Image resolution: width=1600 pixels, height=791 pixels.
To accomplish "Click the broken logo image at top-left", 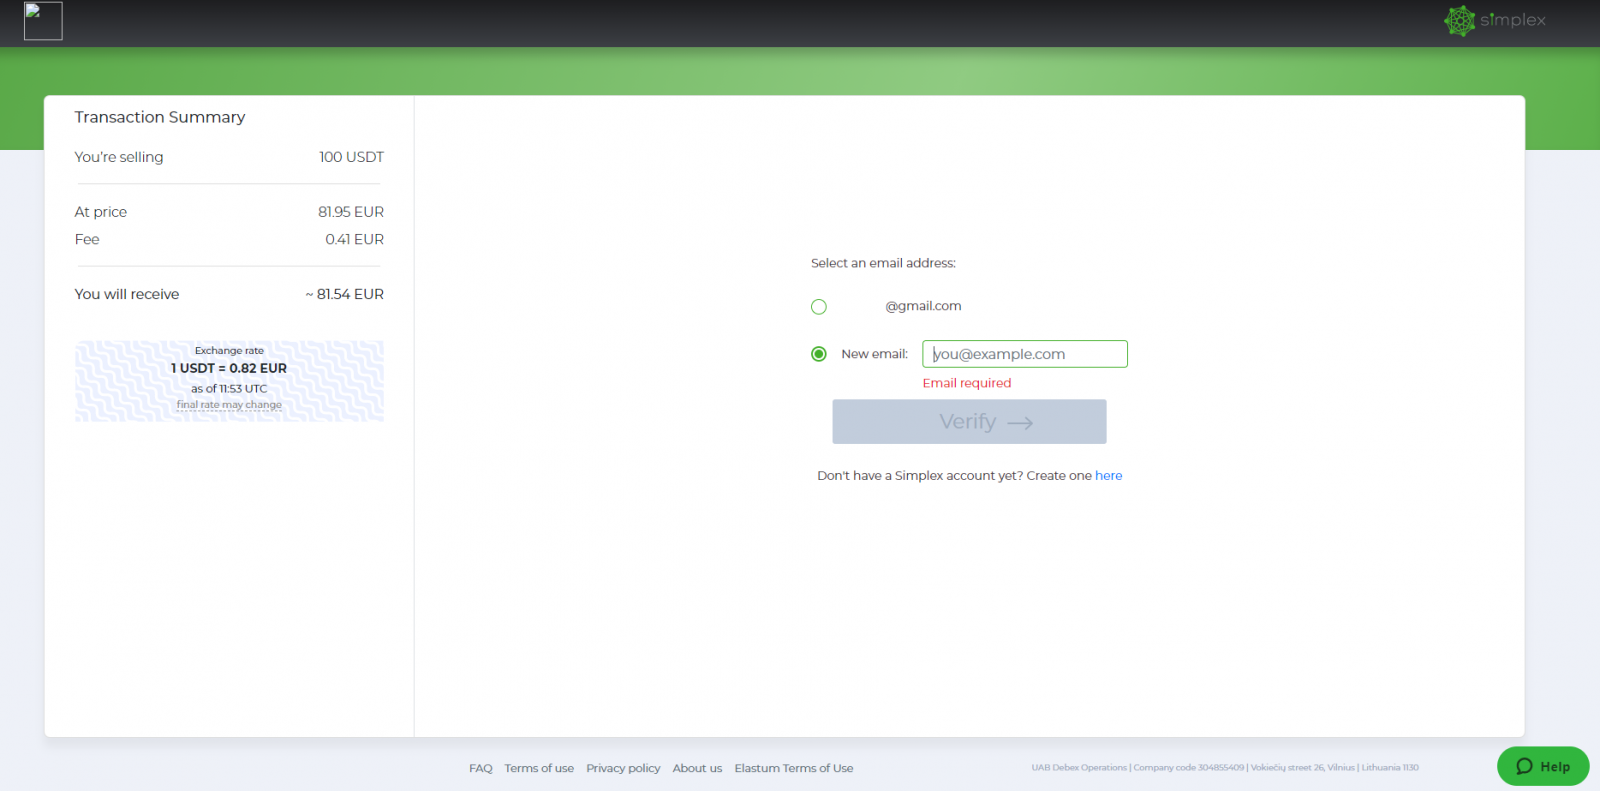I will point(43,21).
